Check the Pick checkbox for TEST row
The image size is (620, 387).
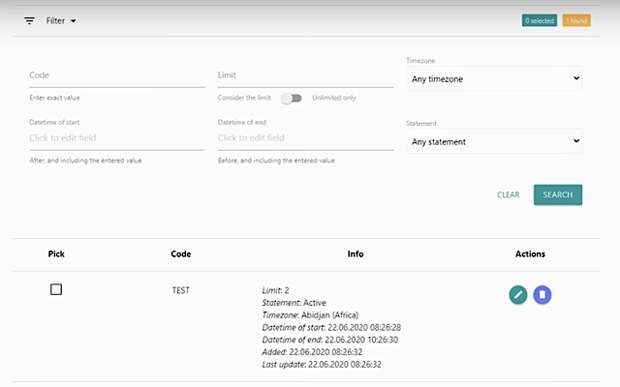pyautogui.click(x=56, y=289)
